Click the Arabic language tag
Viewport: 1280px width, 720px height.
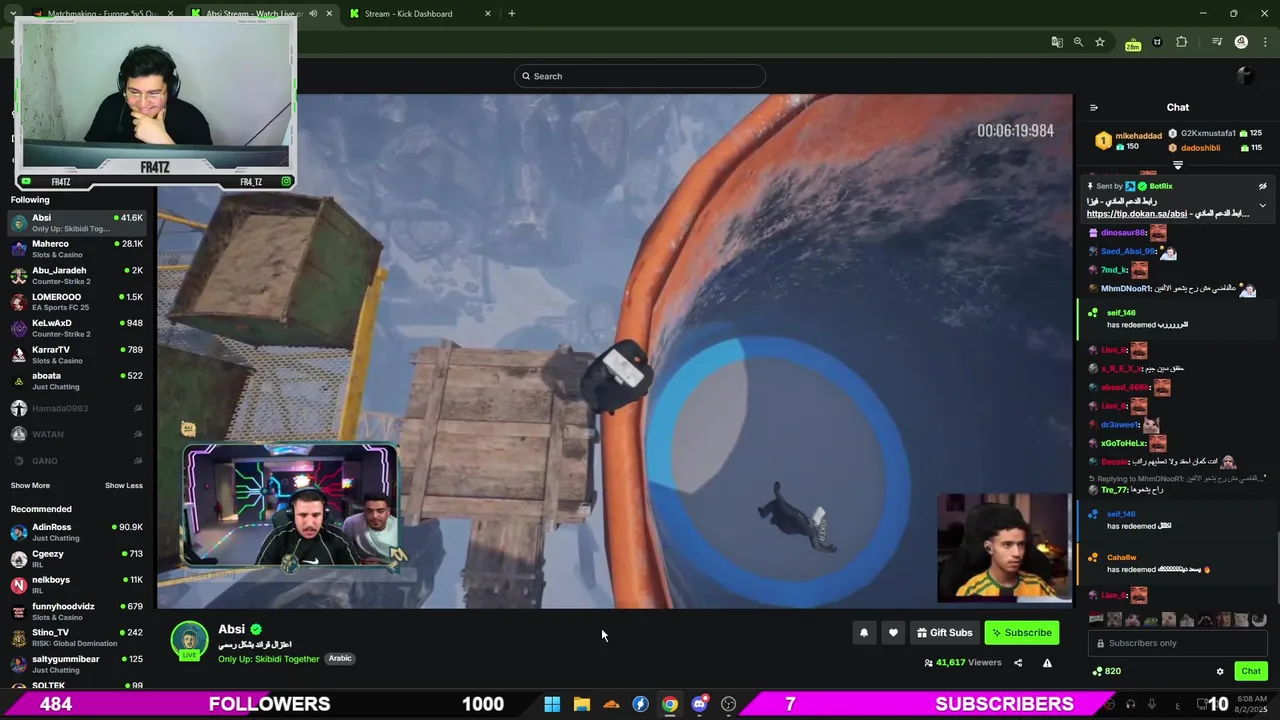pyautogui.click(x=340, y=658)
